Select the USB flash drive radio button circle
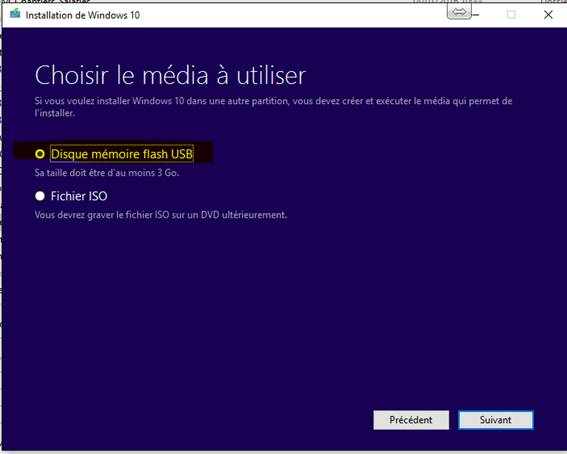This screenshot has width=567, height=454. point(40,154)
